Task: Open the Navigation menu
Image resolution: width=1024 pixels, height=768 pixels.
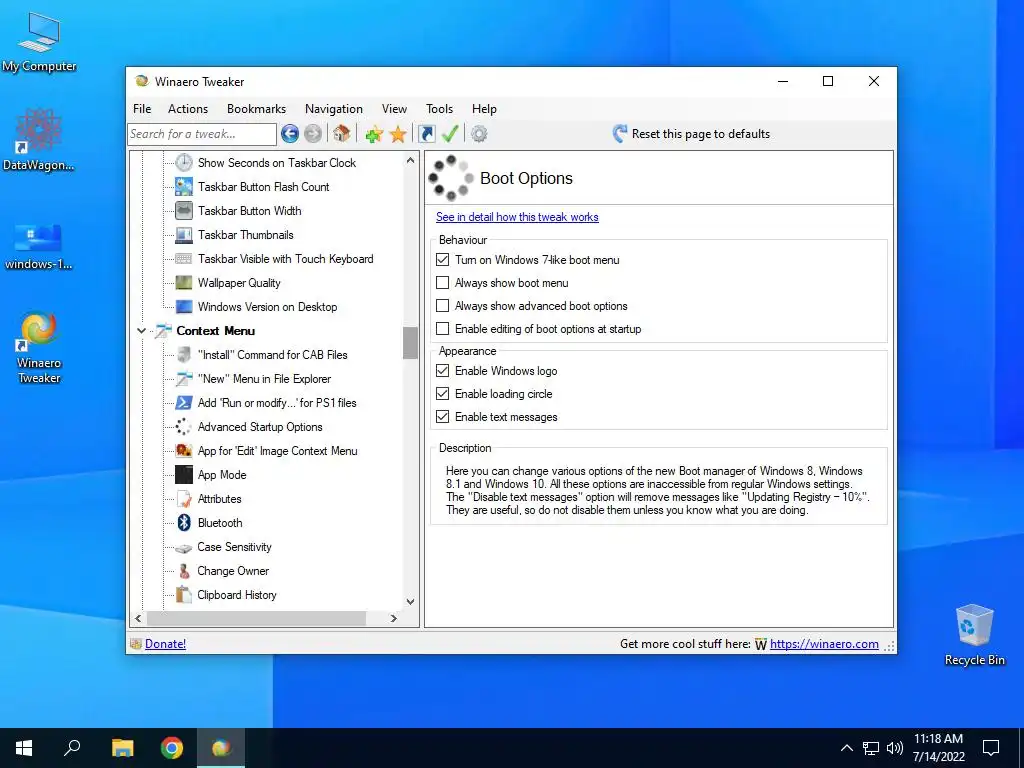Action: [x=334, y=109]
